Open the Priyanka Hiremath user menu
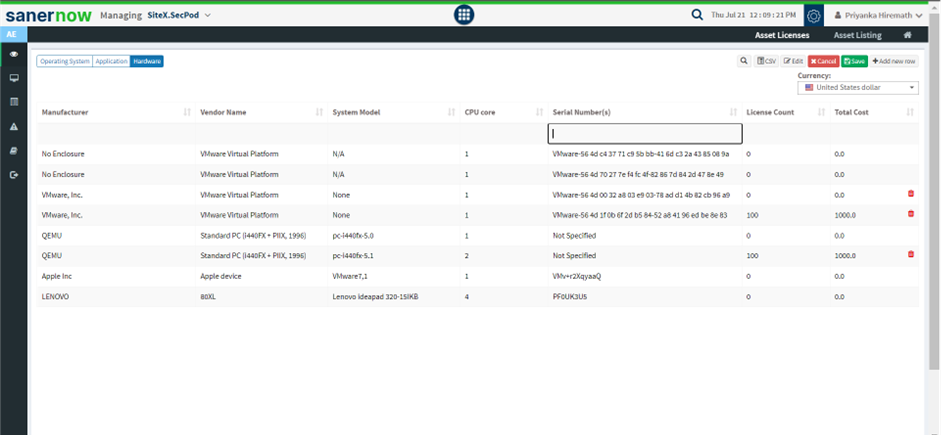Screen dimensions: 941x435 879,16
